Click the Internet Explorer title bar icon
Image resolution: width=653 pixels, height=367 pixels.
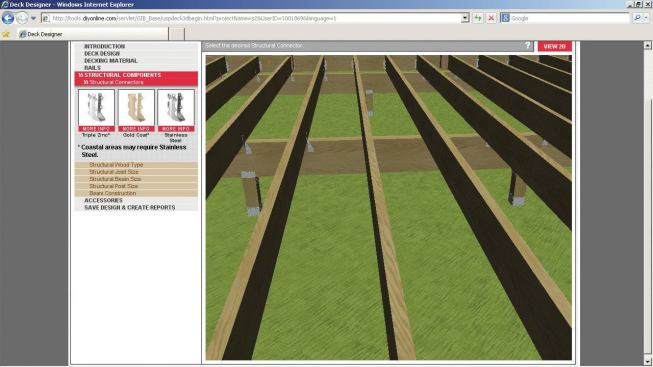[5, 5]
